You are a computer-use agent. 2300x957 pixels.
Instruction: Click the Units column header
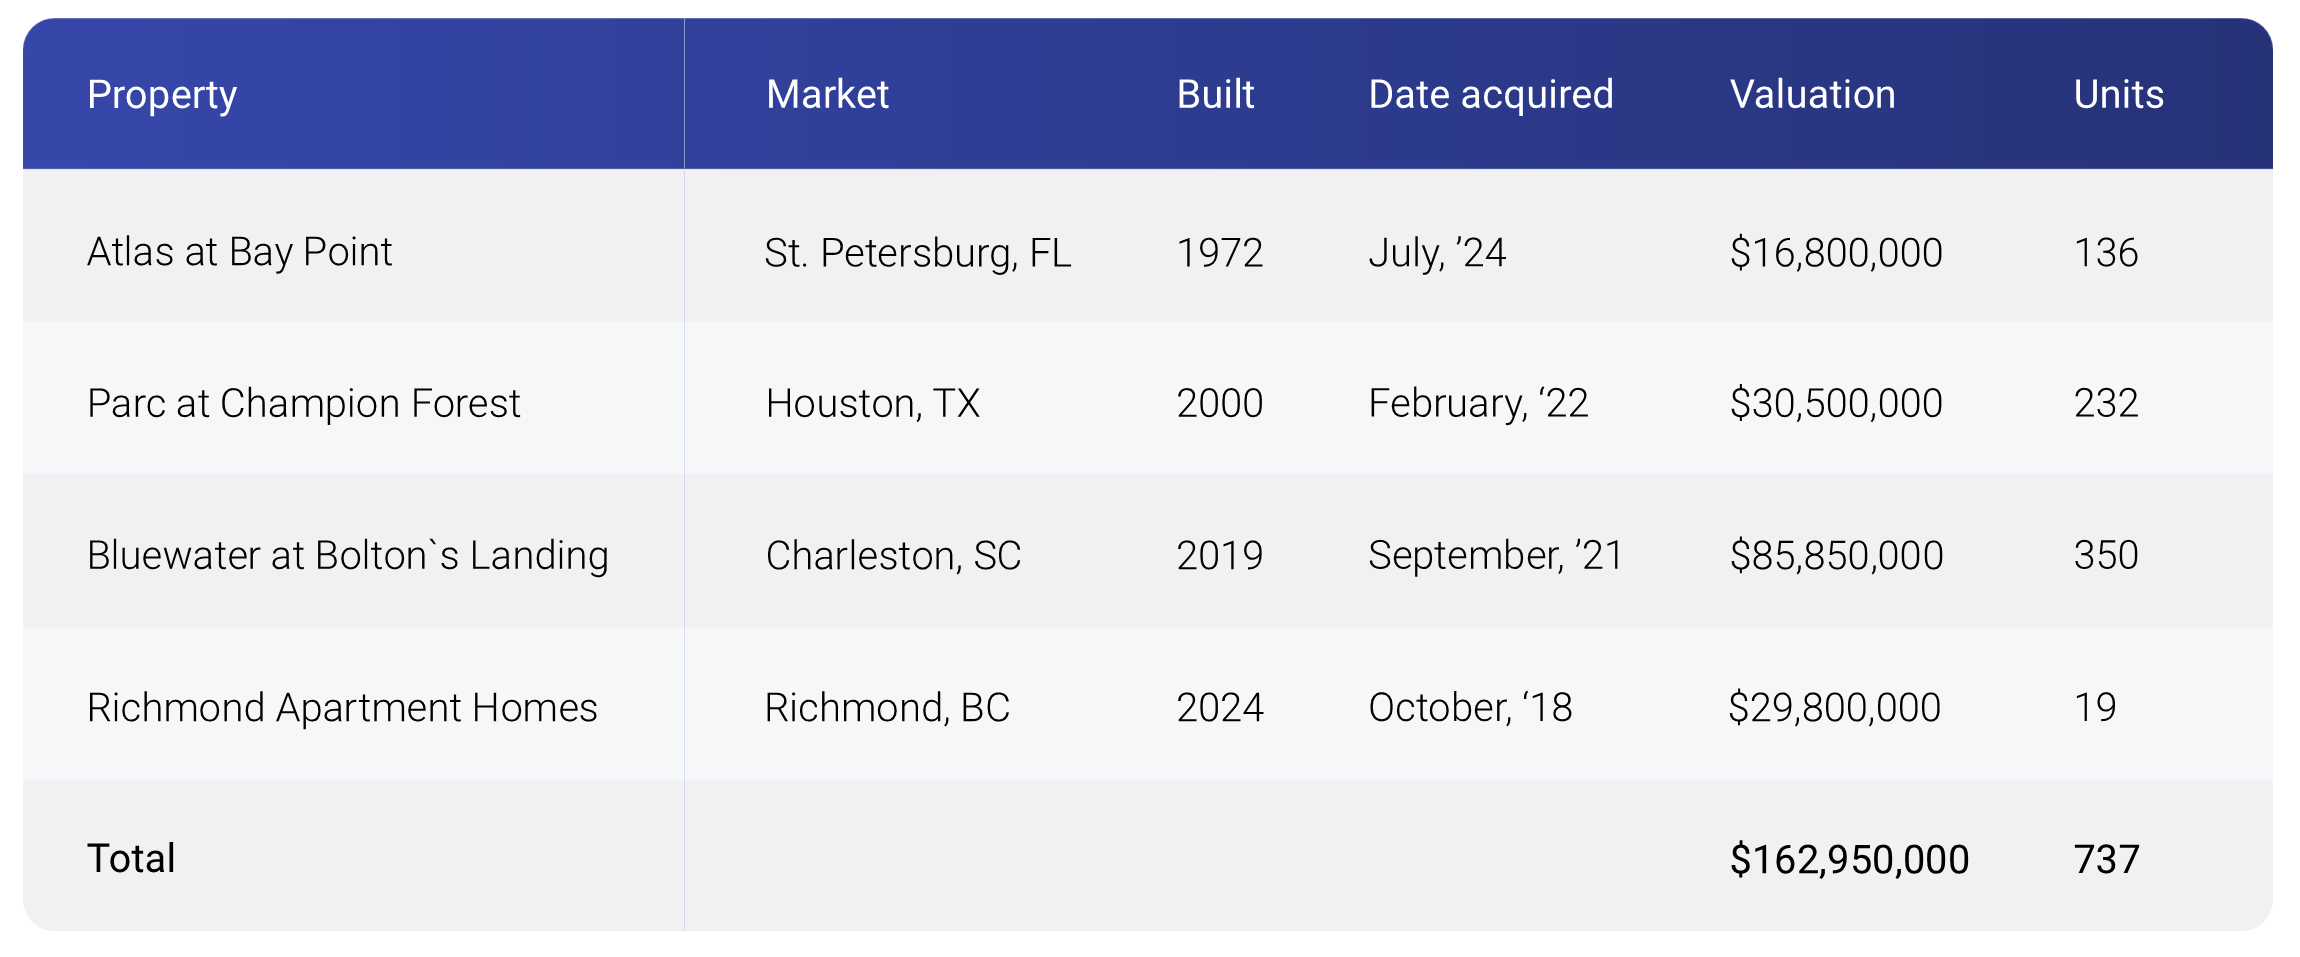(x=2118, y=95)
